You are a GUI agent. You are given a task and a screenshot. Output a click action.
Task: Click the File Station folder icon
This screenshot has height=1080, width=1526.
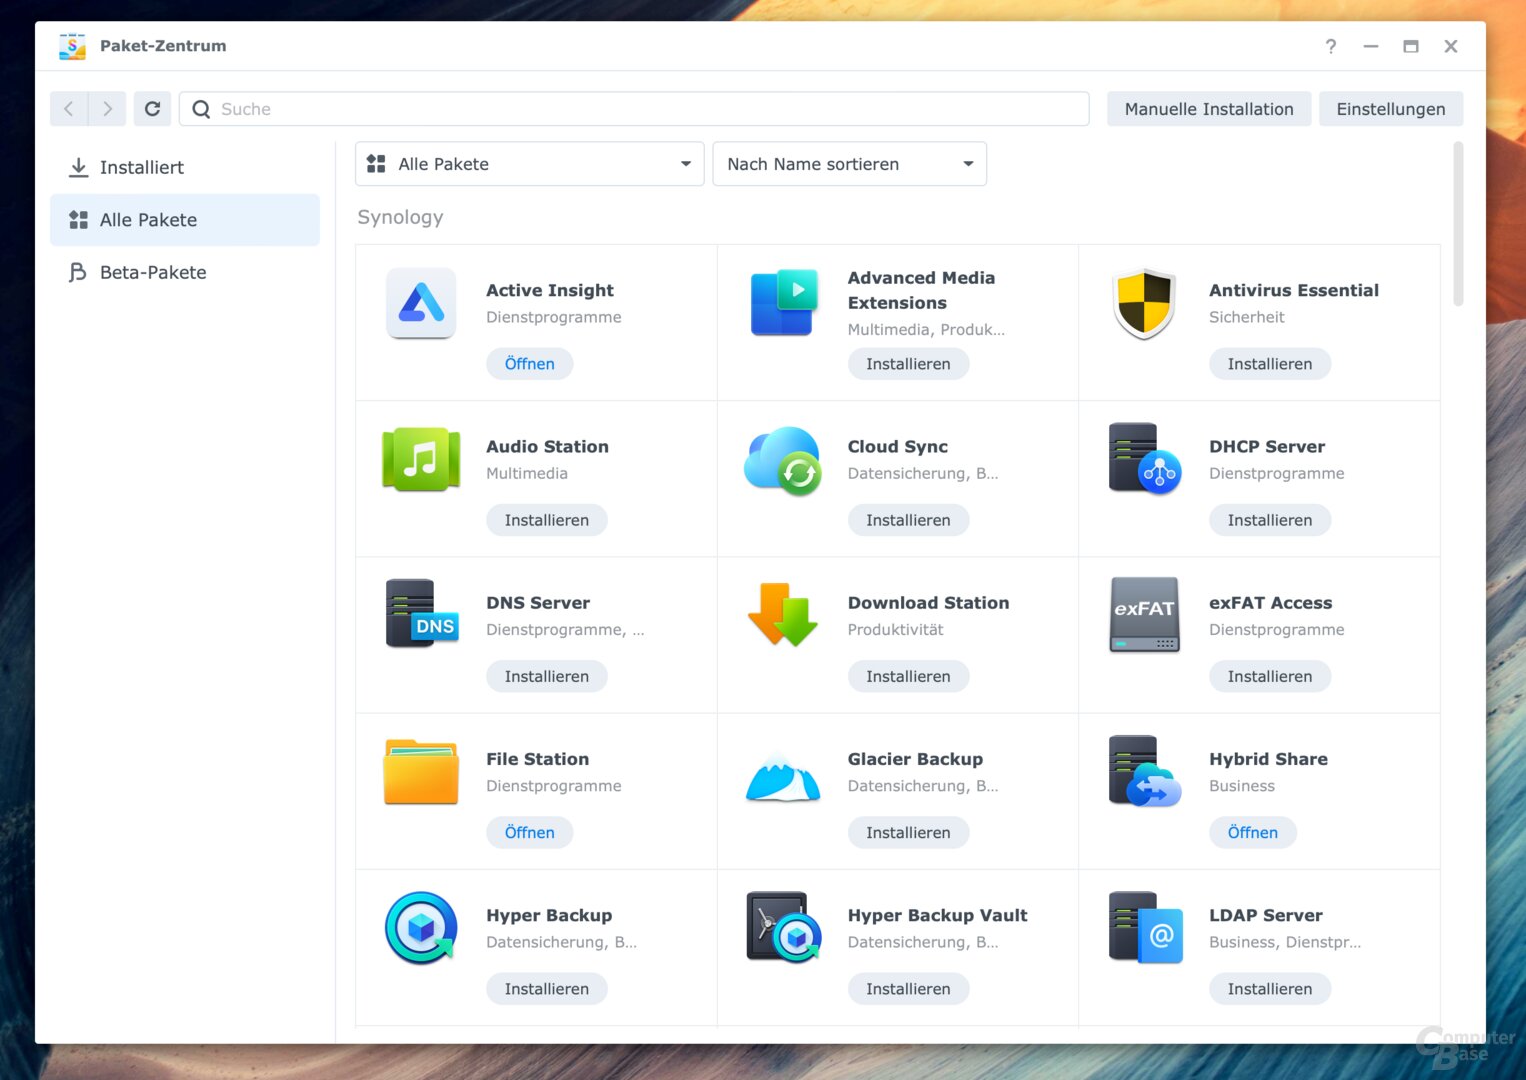[x=421, y=771]
